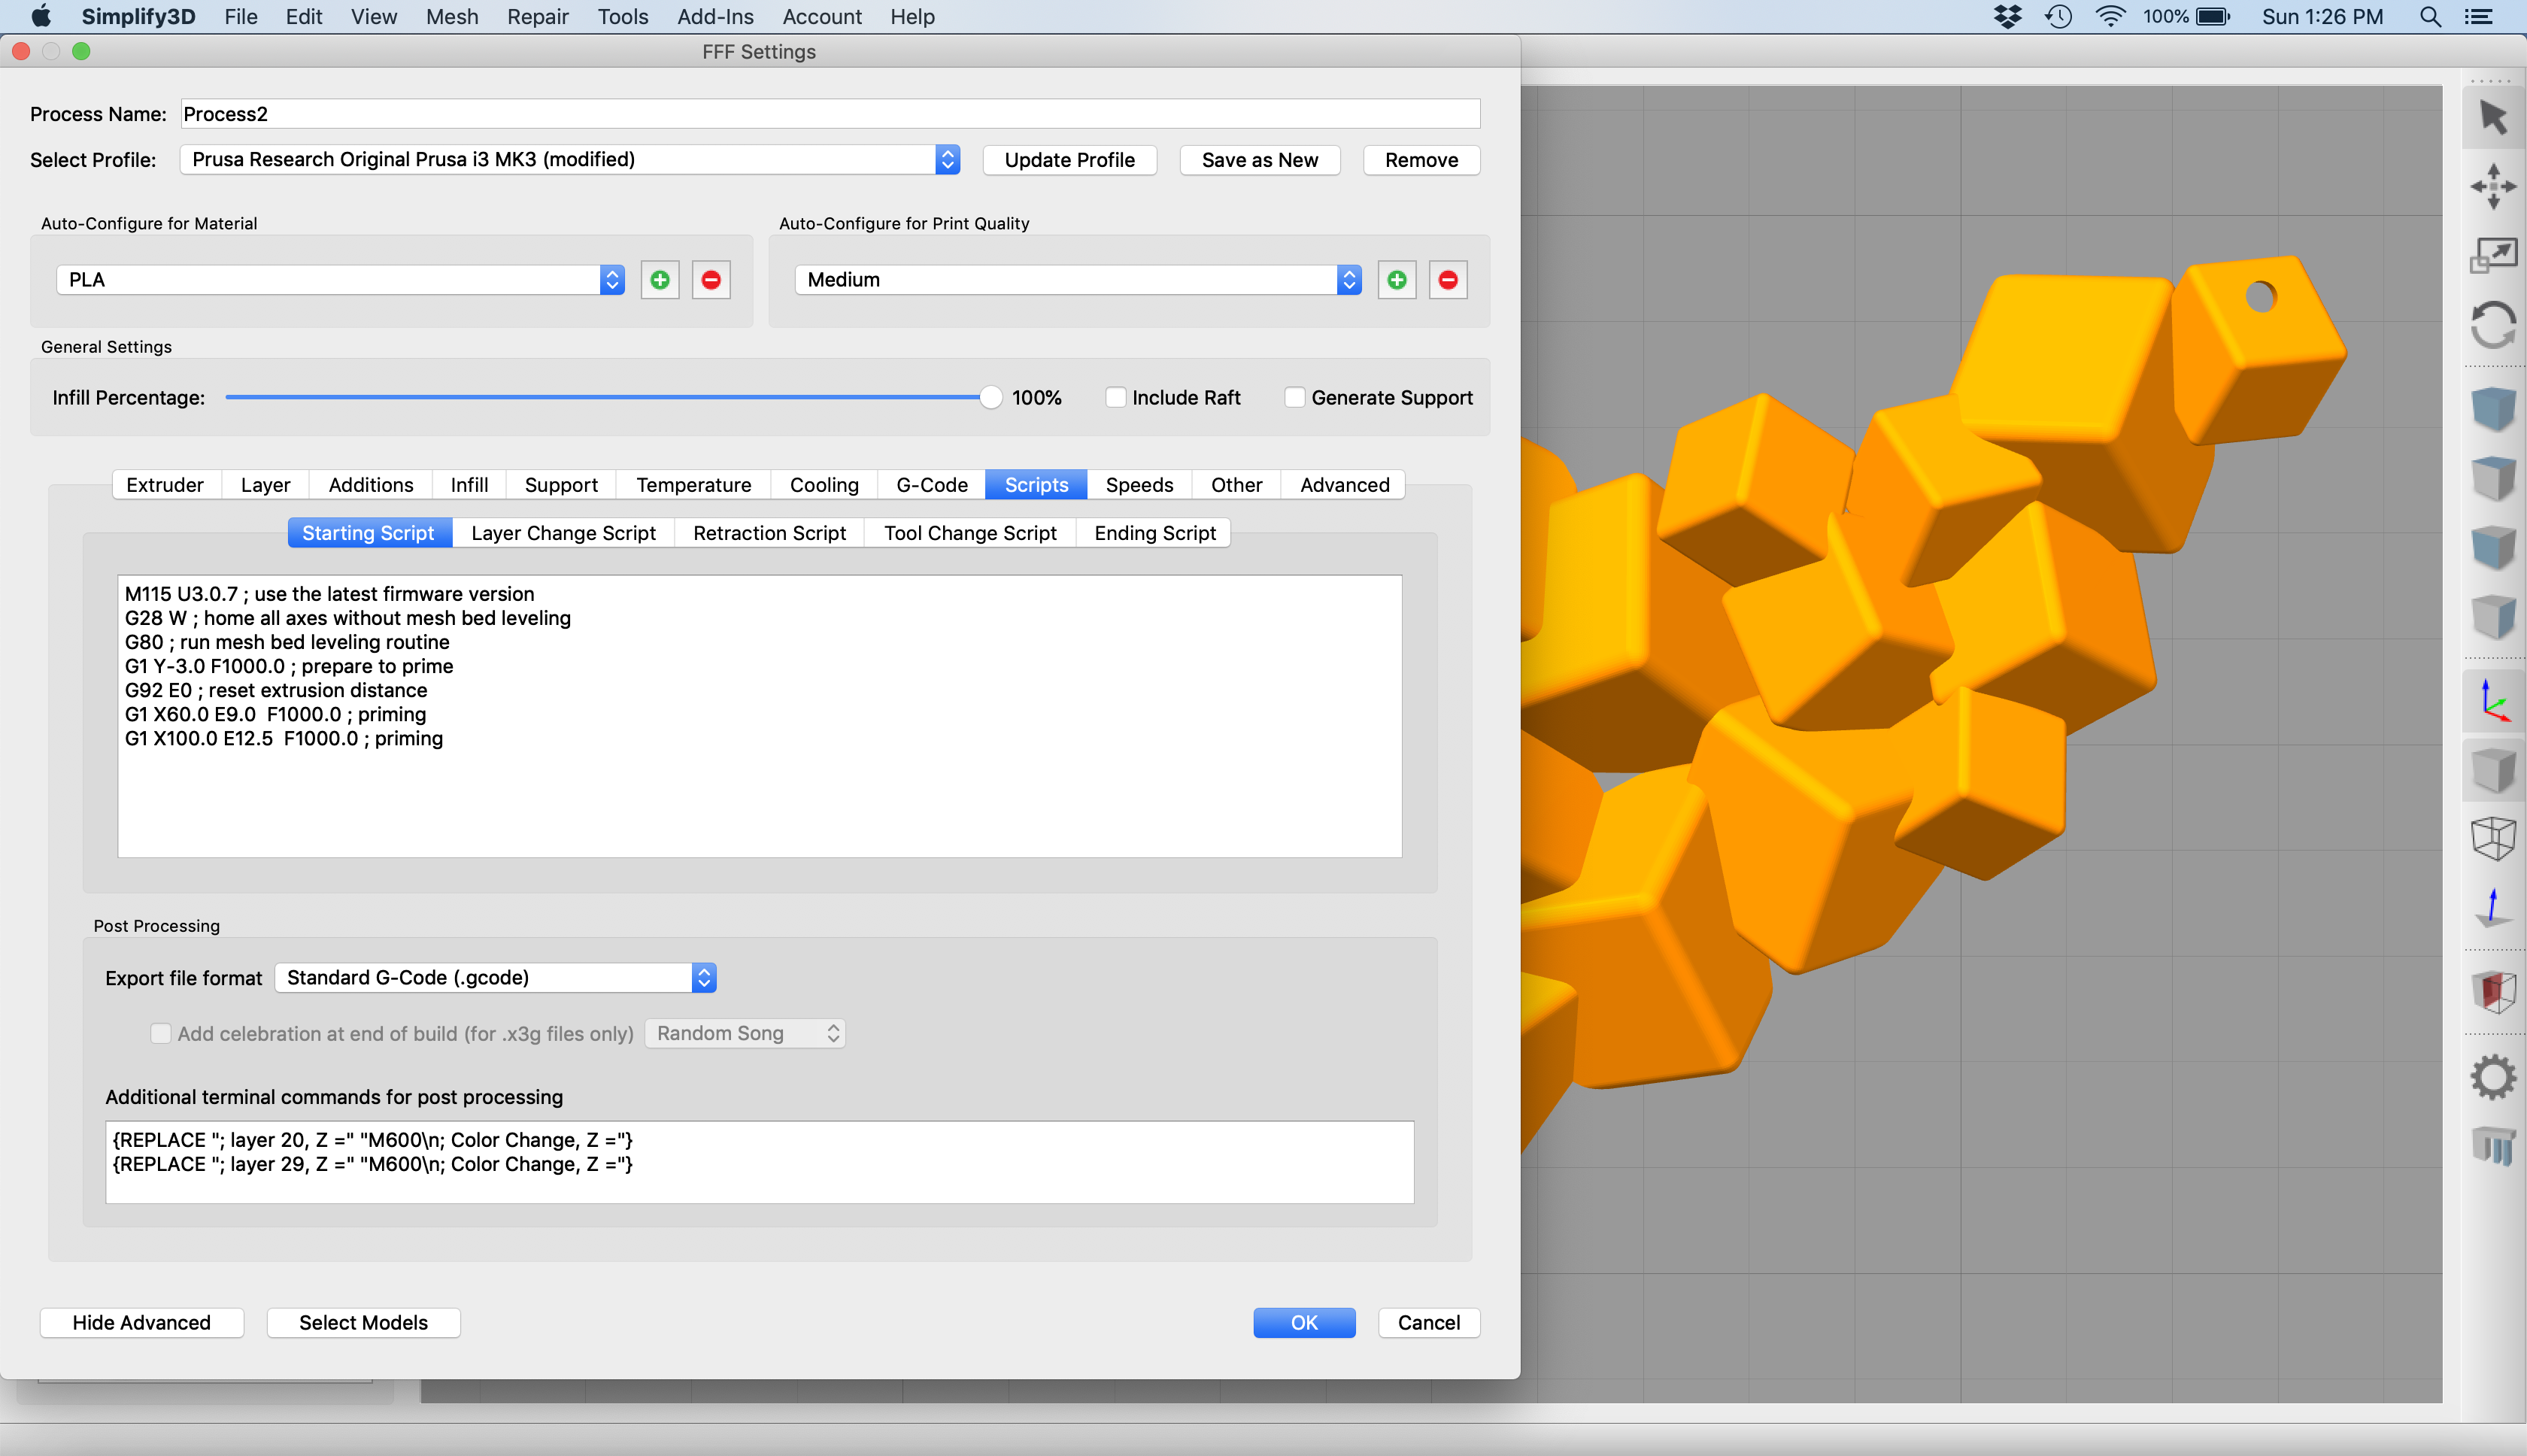This screenshot has height=1456, width=2527.
Task: Open Dropbox menu bar icon
Action: 2007,17
